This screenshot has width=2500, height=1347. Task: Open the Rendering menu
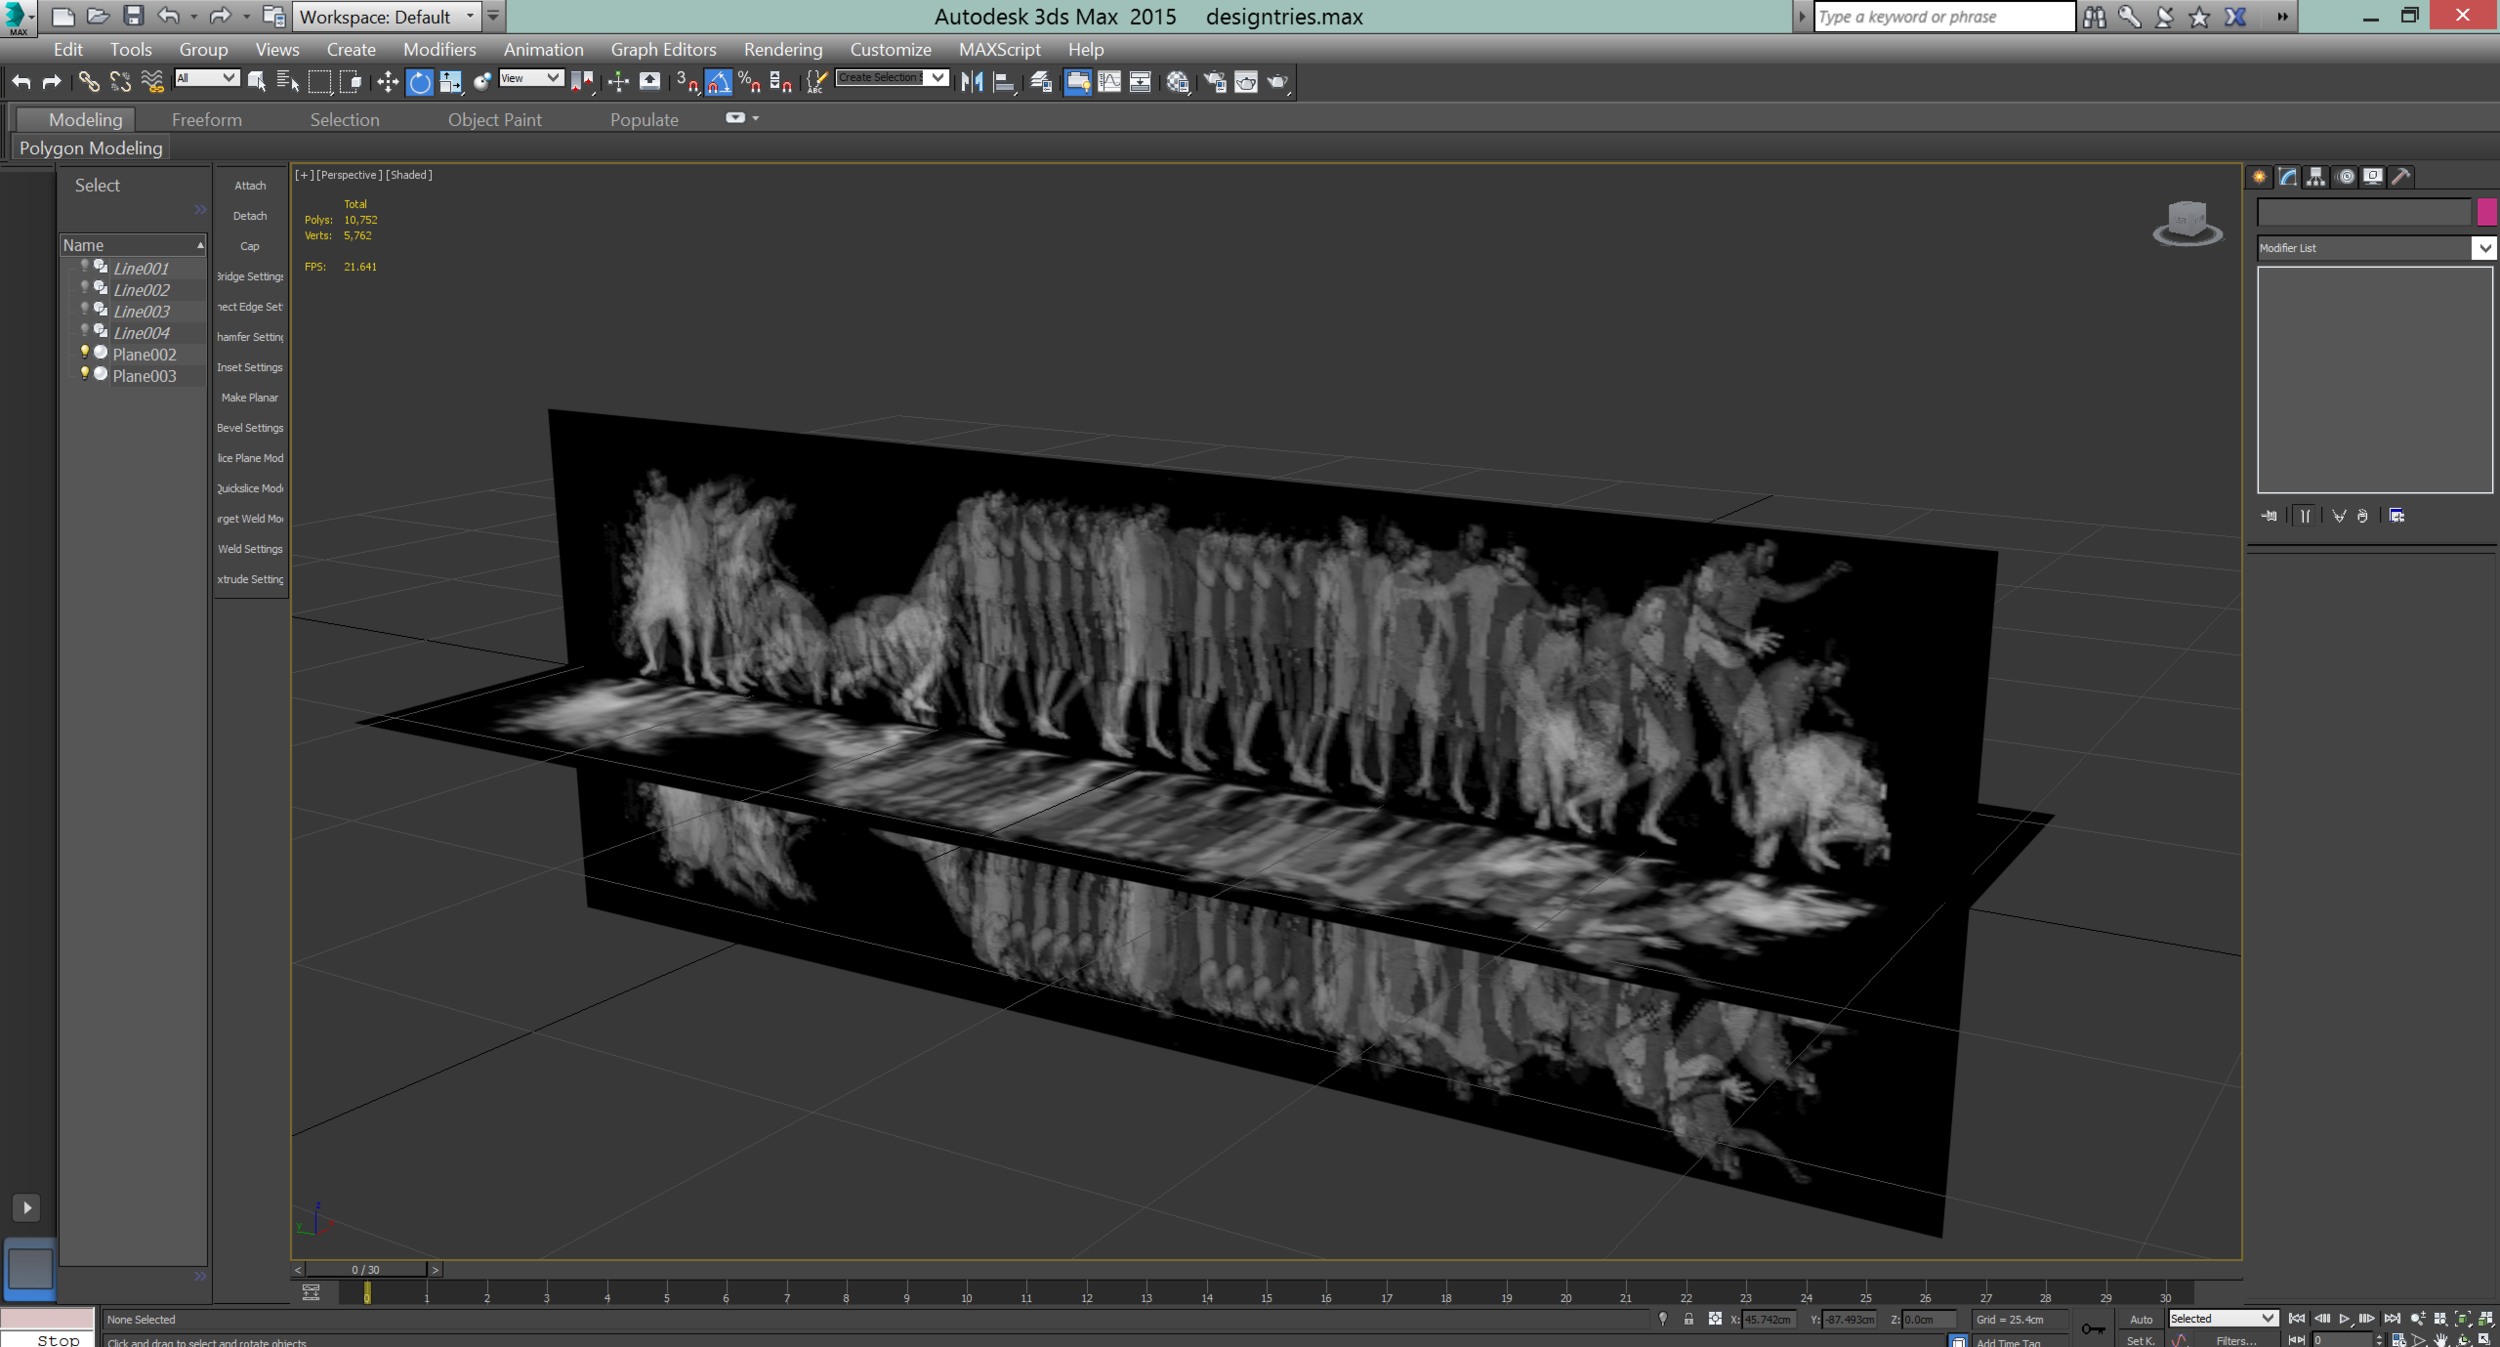[x=782, y=49]
